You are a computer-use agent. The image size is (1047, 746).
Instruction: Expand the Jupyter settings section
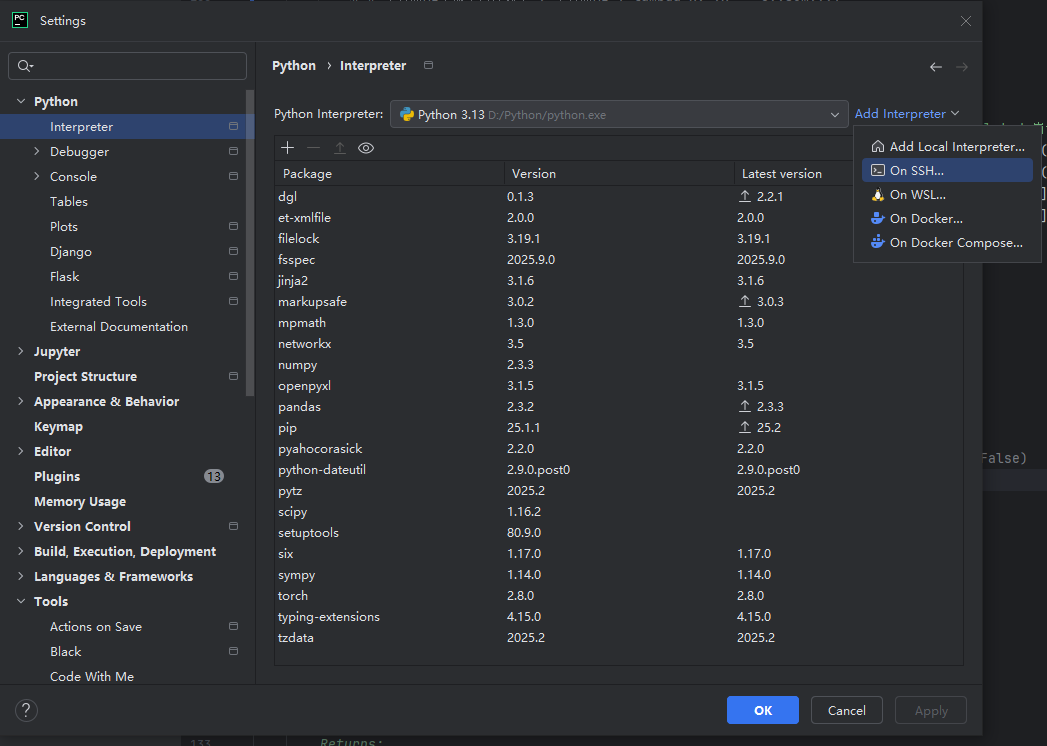(x=21, y=352)
